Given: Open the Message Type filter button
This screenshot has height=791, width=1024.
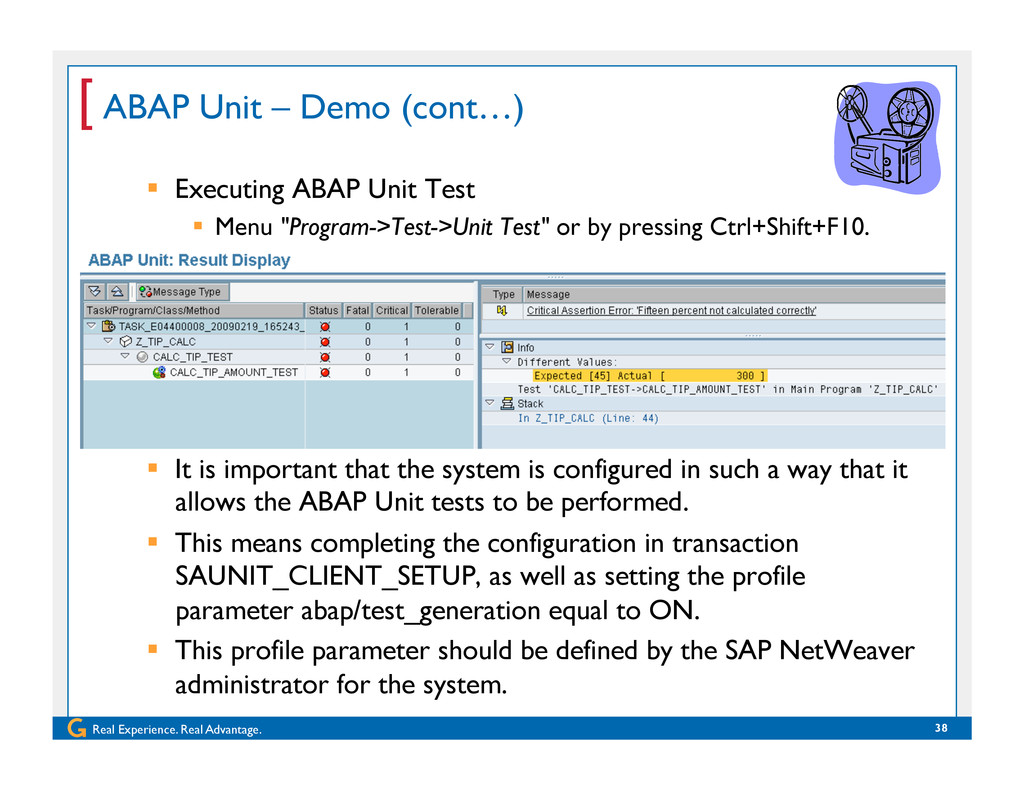Looking at the screenshot, I should [x=183, y=291].
